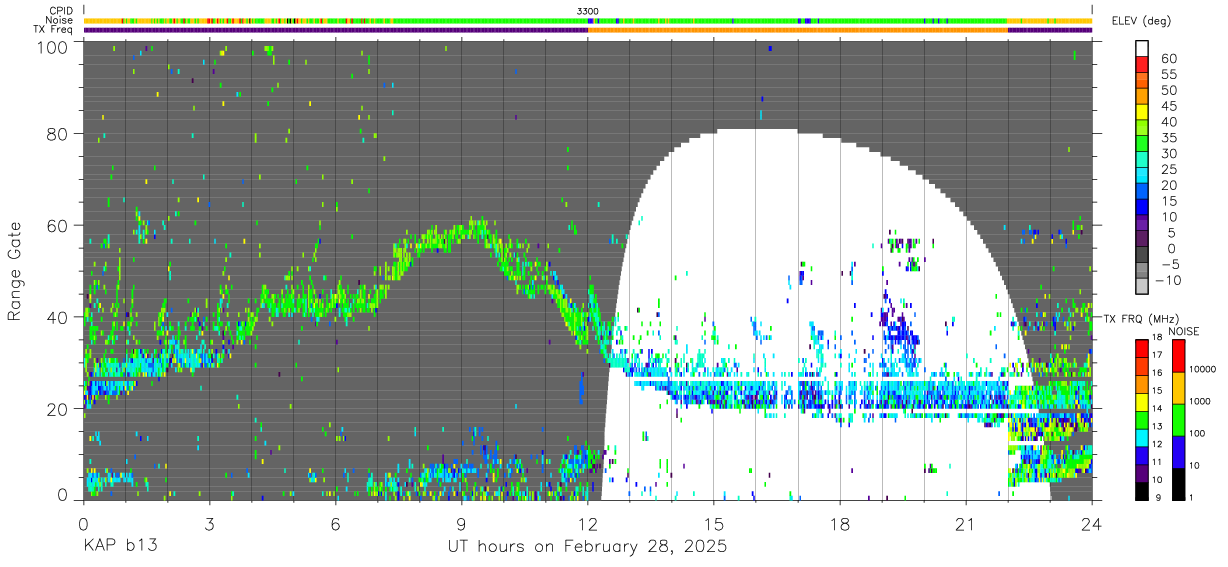Image resolution: width=1228 pixels, height=567 pixels.
Task: Pick the red segment of the ELEV color bar
Action: click(1142, 65)
